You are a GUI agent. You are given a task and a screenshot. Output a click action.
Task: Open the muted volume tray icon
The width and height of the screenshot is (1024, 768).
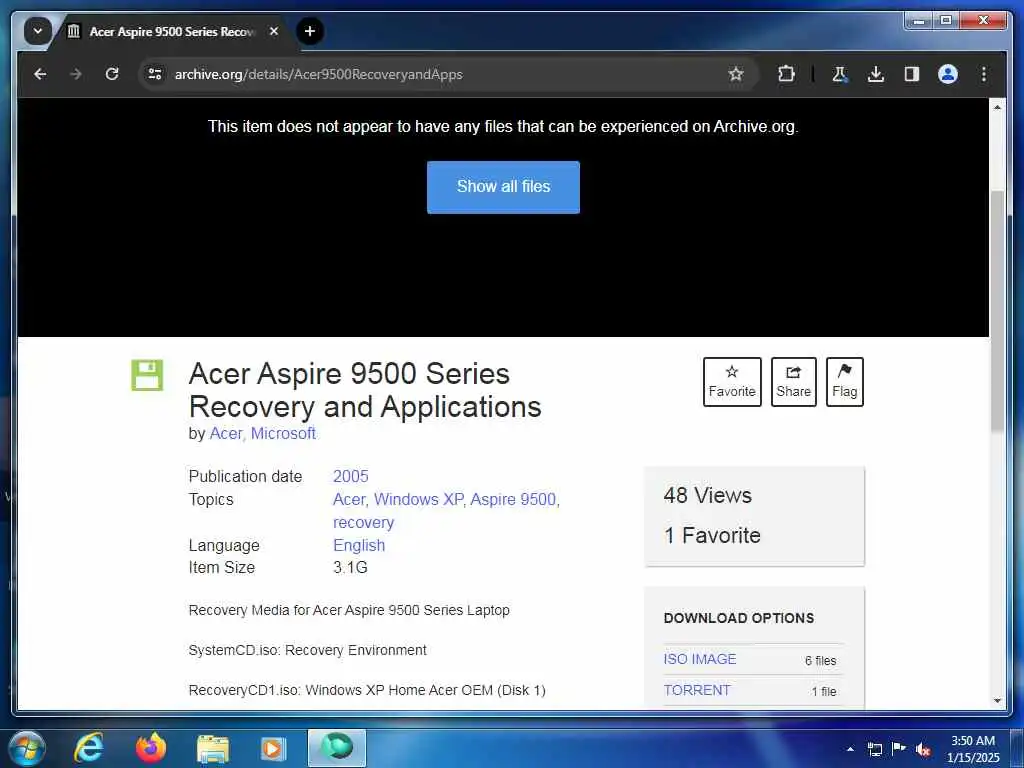point(923,750)
